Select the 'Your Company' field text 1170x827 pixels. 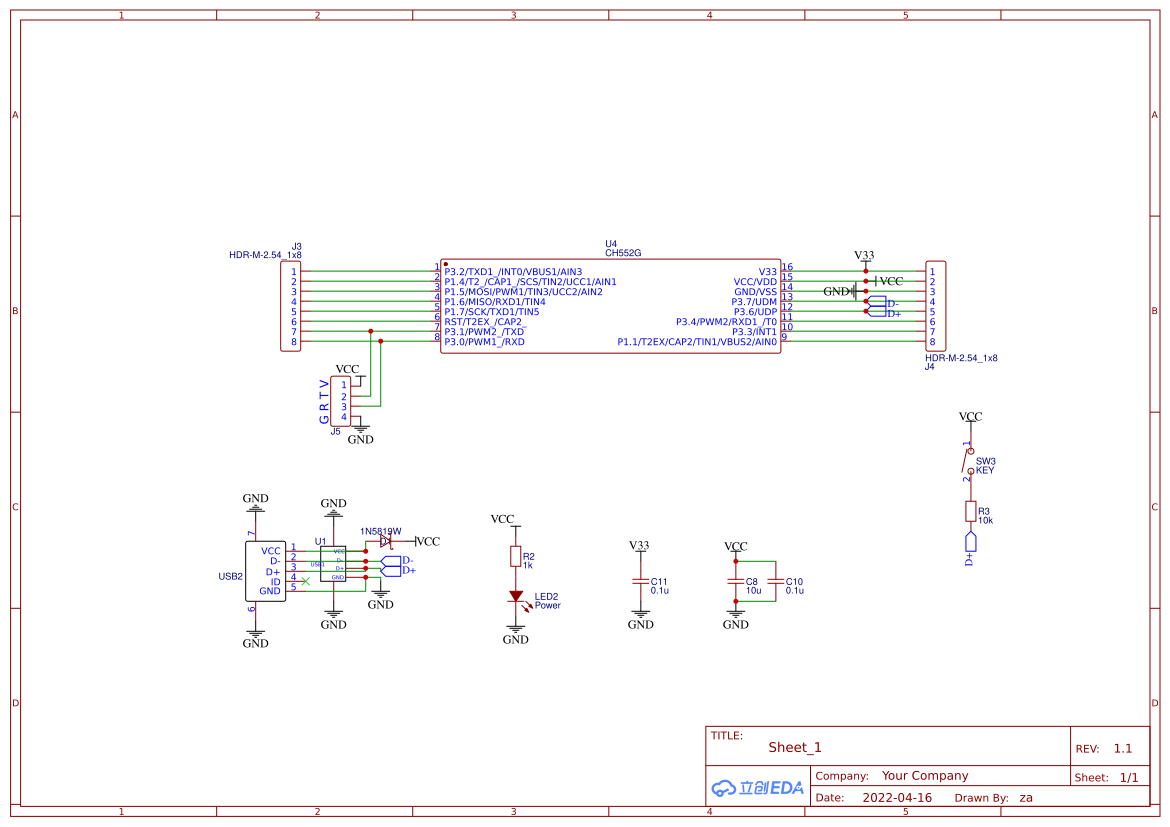(x=925, y=776)
